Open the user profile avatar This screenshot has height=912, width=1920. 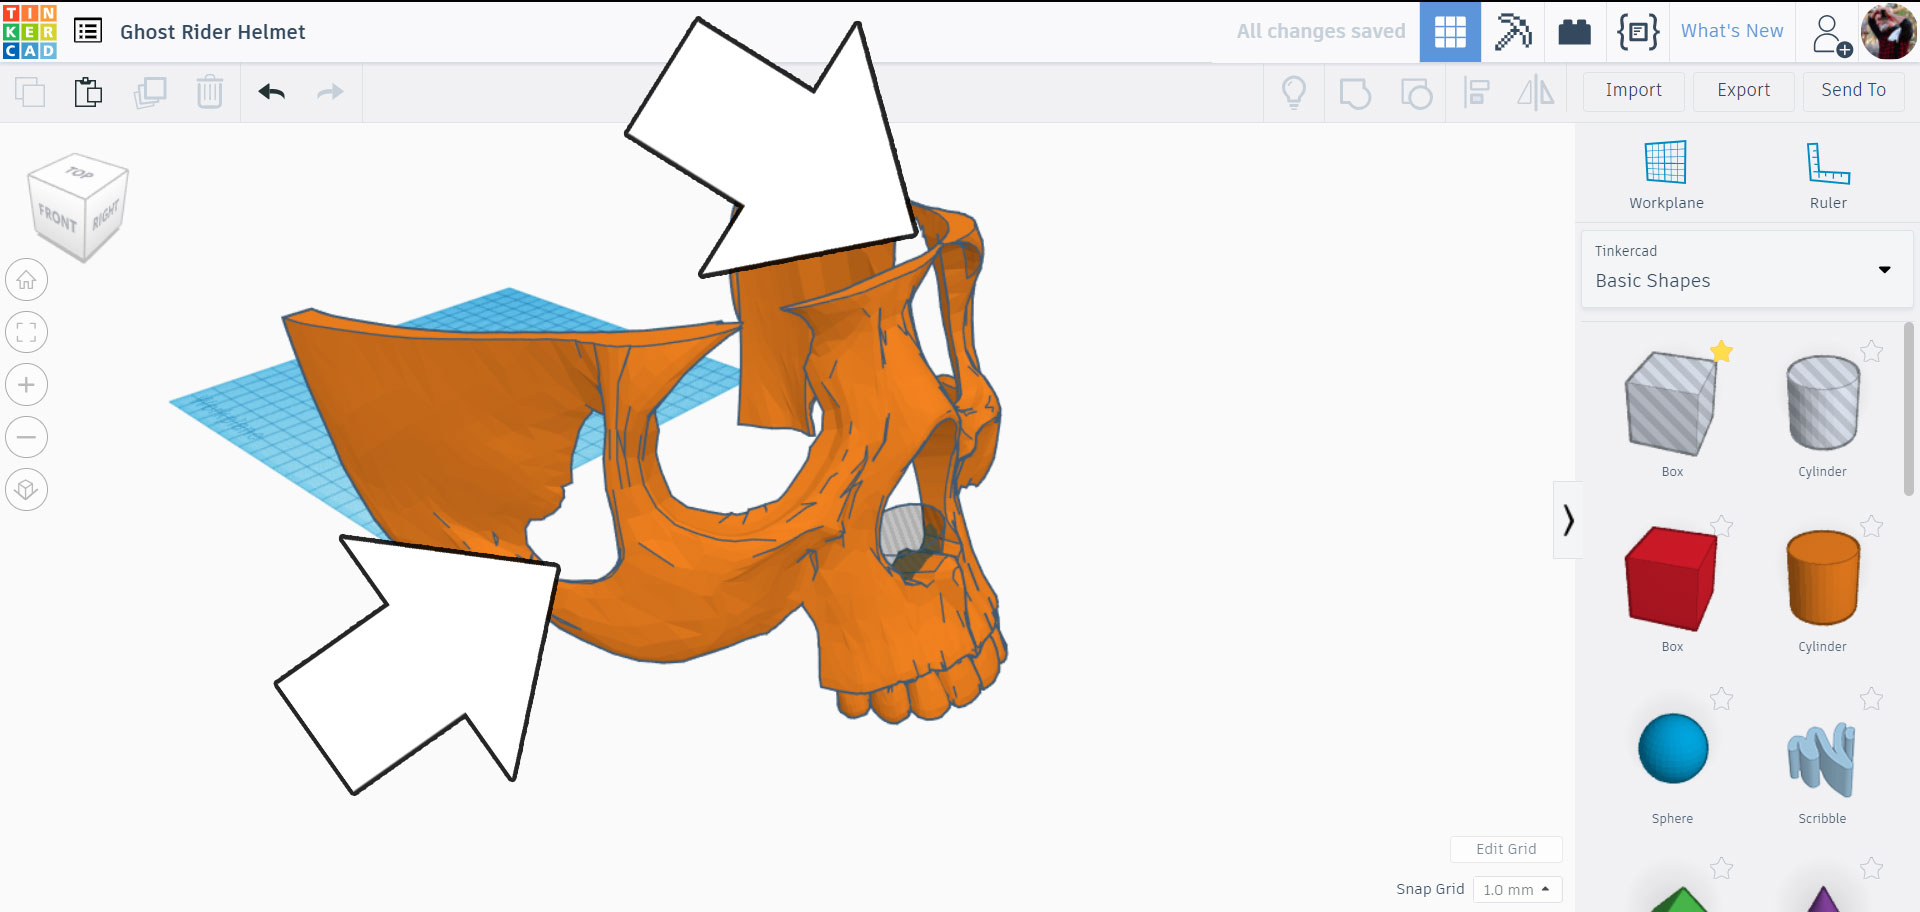click(x=1888, y=32)
